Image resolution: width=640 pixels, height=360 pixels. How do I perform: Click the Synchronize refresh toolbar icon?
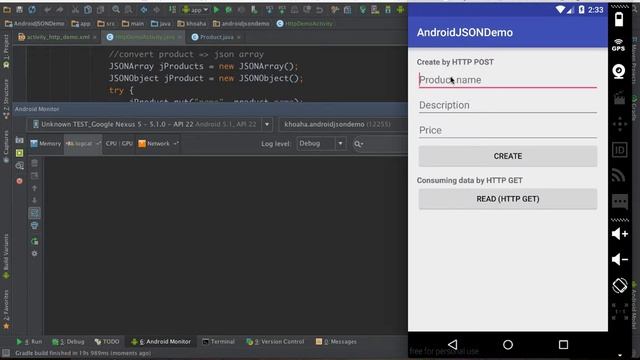coord(32,9)
